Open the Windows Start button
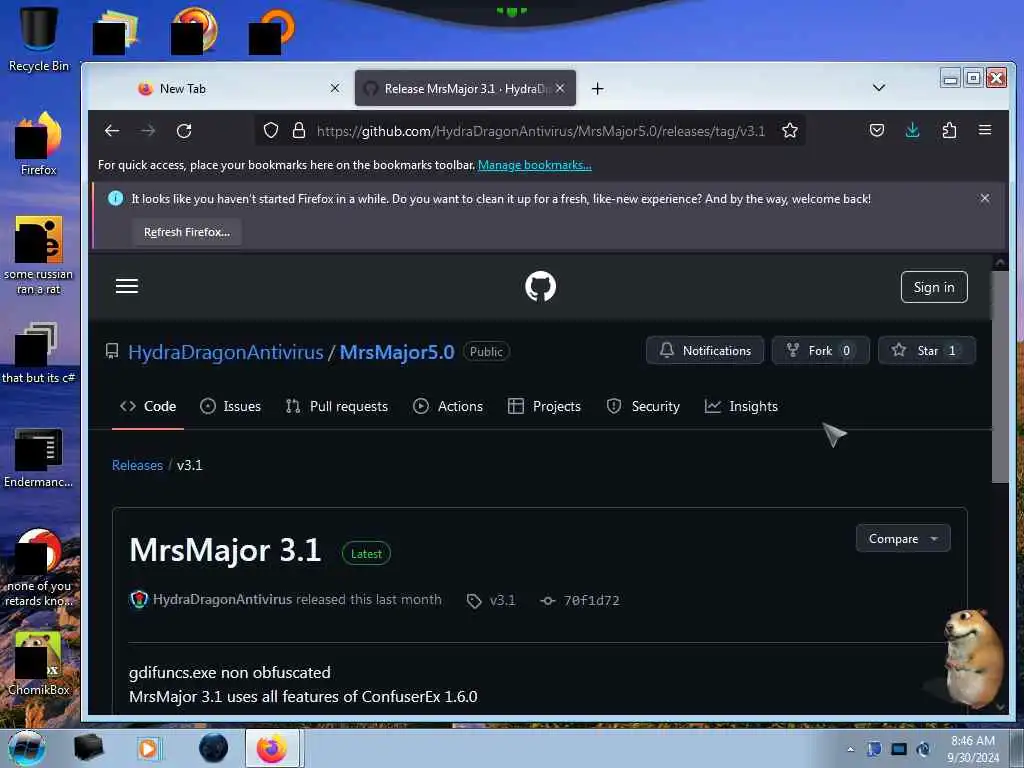Screen dimensions: 1024x768 [x=26, y=748]
